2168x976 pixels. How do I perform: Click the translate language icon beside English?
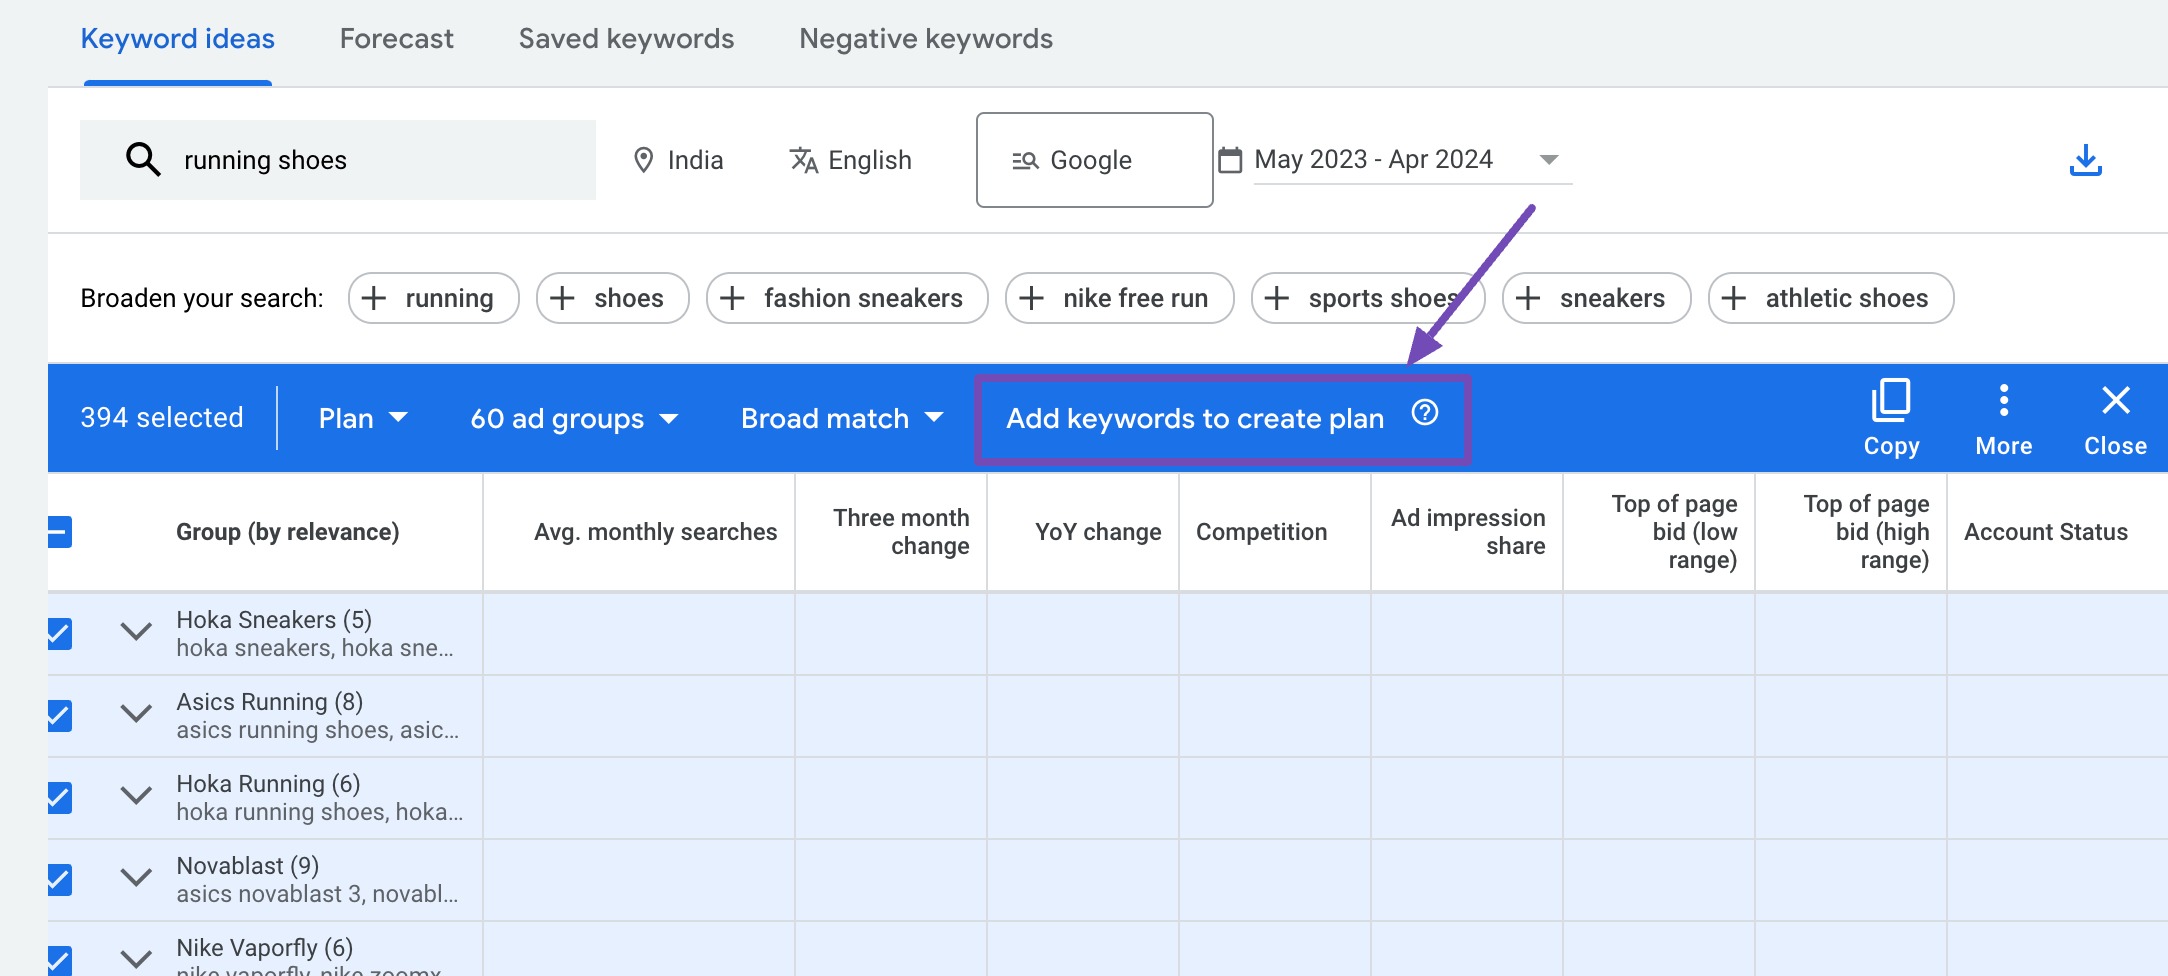pos(804,160)
